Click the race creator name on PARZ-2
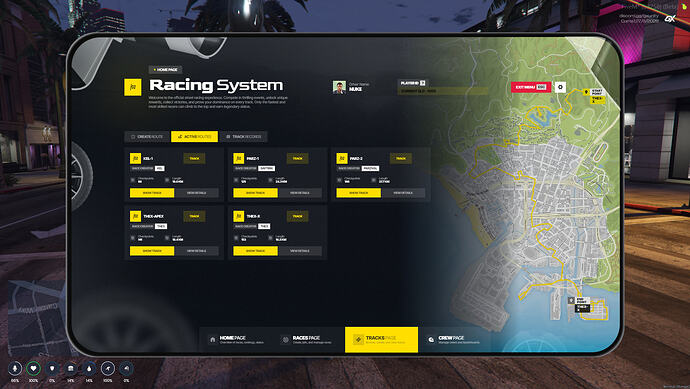Viewport: 690px width, 389px height. tap(371, 169)
